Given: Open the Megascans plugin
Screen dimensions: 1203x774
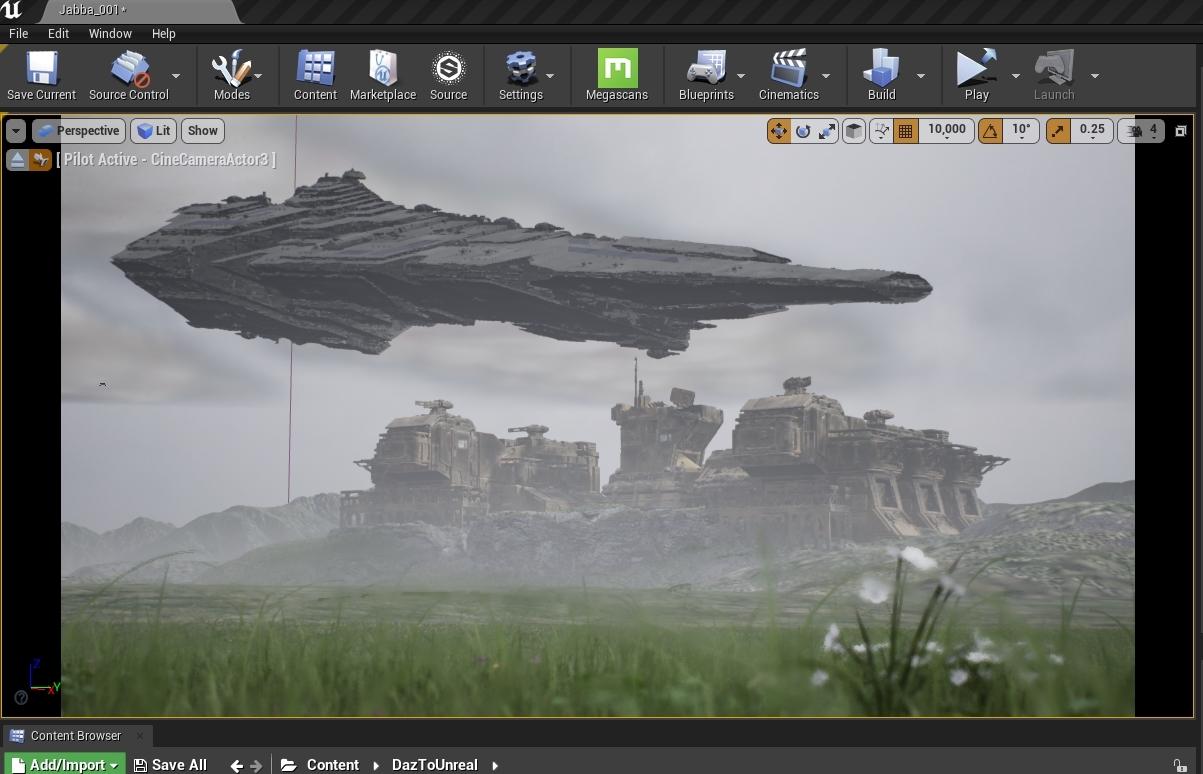Looking at the screenshot, I should (617, 76).
